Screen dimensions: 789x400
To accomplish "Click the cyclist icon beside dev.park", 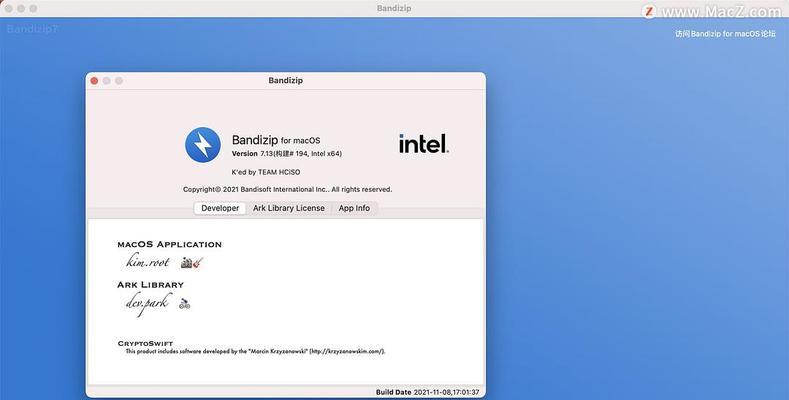I will point(185,303).
